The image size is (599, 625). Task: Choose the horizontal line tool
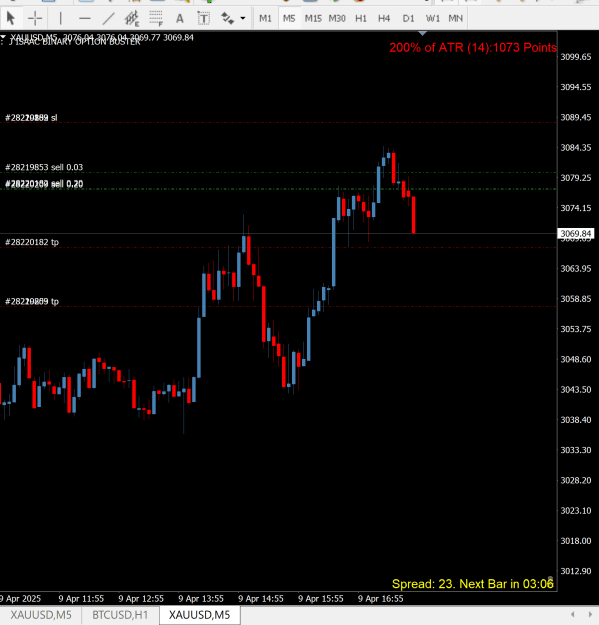84,18
